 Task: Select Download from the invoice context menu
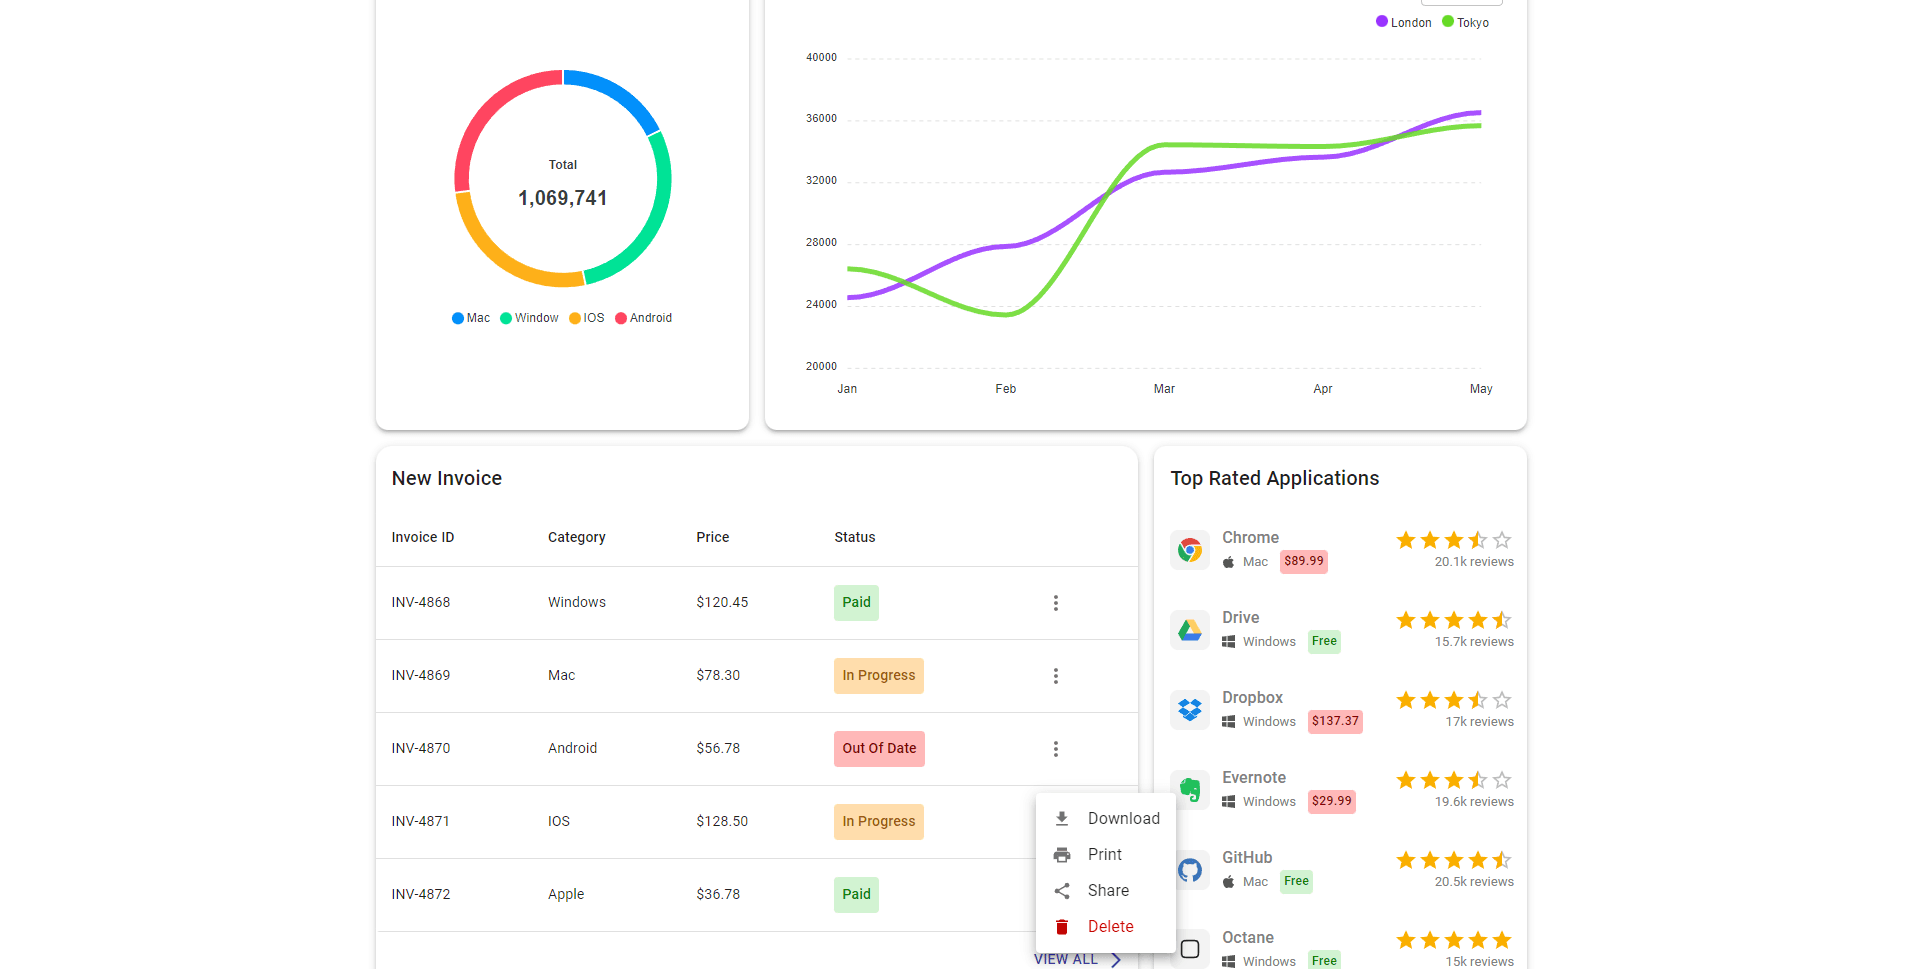[1106, 819]
